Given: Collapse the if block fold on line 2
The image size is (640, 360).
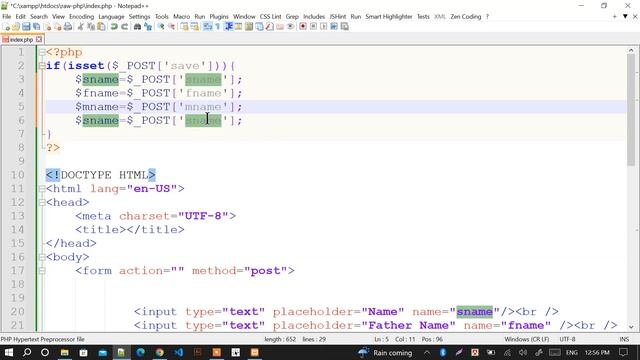Looking at the screenshot, I should click(42, 66).
